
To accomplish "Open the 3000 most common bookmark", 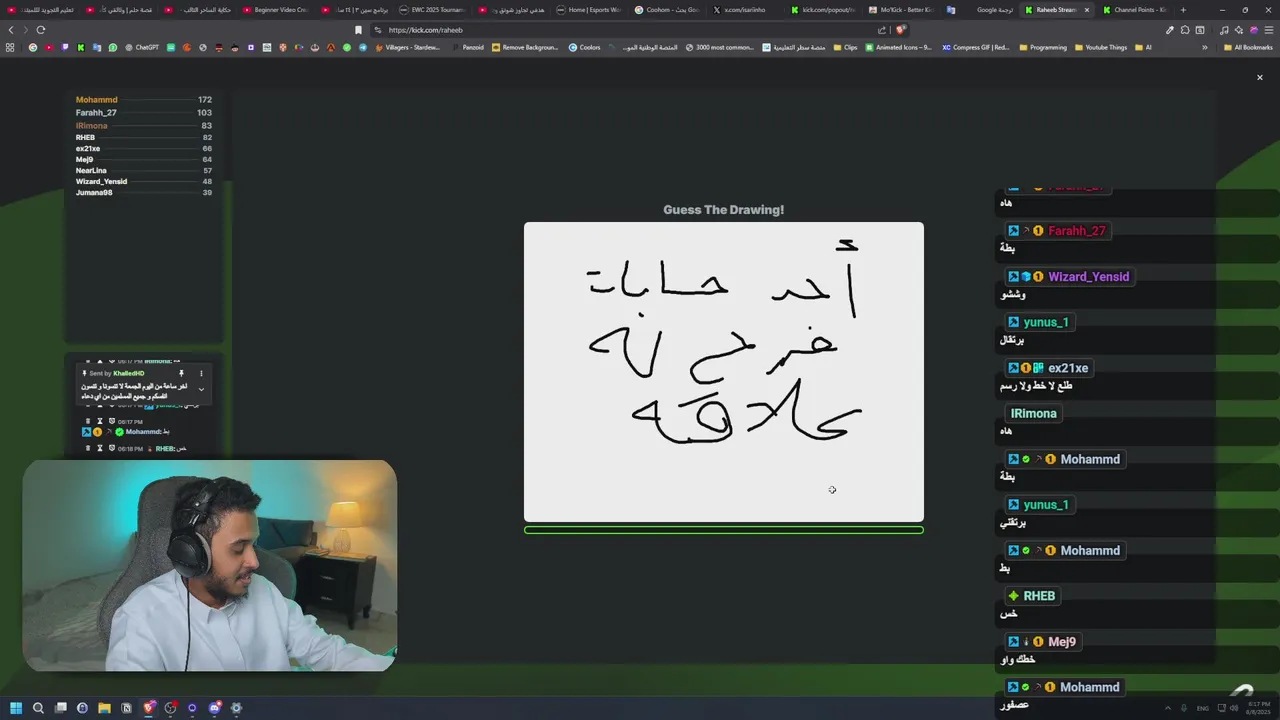I will pyautogui.click(x=720, y=47).
